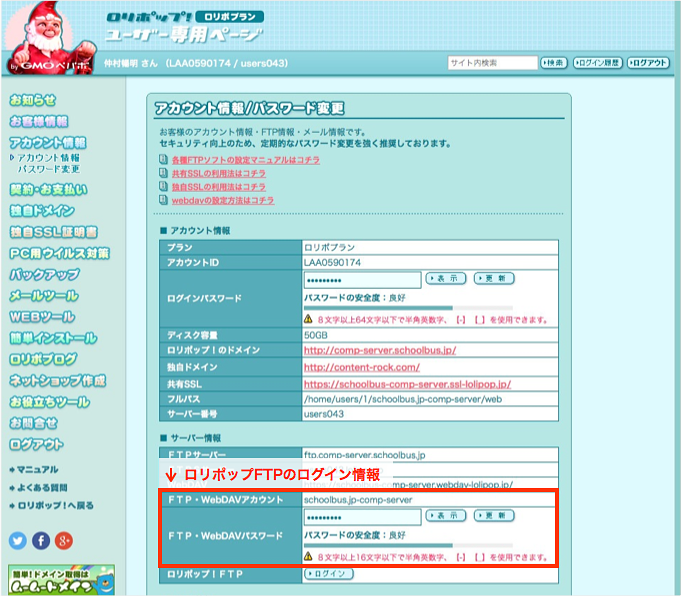Open WEBツール in the sidebar
Image resolution: width=681 pixels, height=596 pixels.
tap(42, 317)
